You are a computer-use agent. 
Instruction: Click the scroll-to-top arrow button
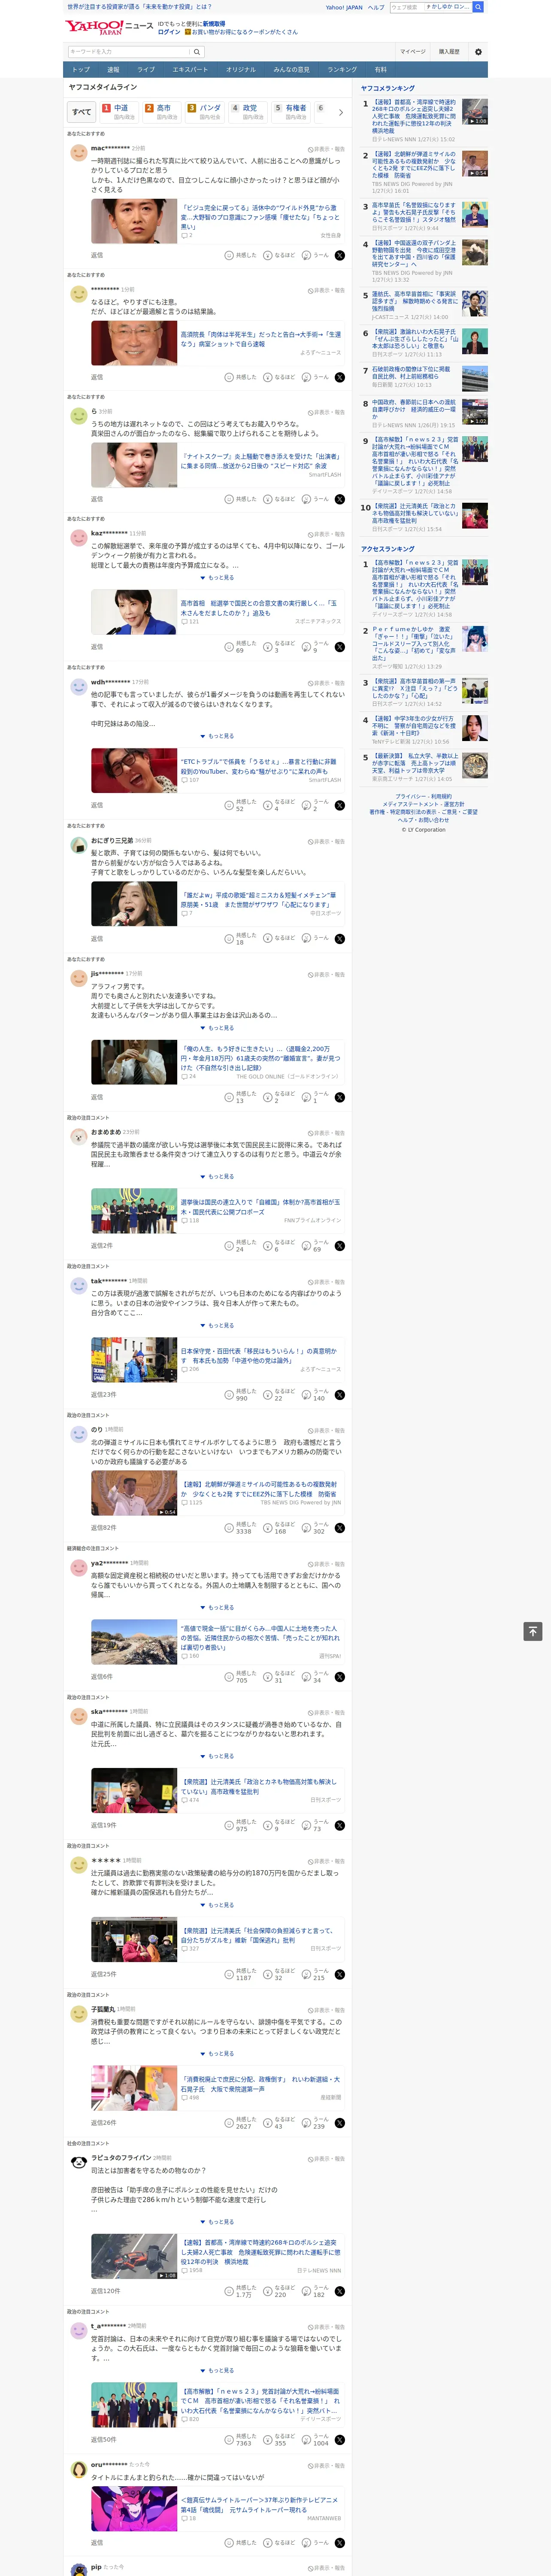(533, 1631)
